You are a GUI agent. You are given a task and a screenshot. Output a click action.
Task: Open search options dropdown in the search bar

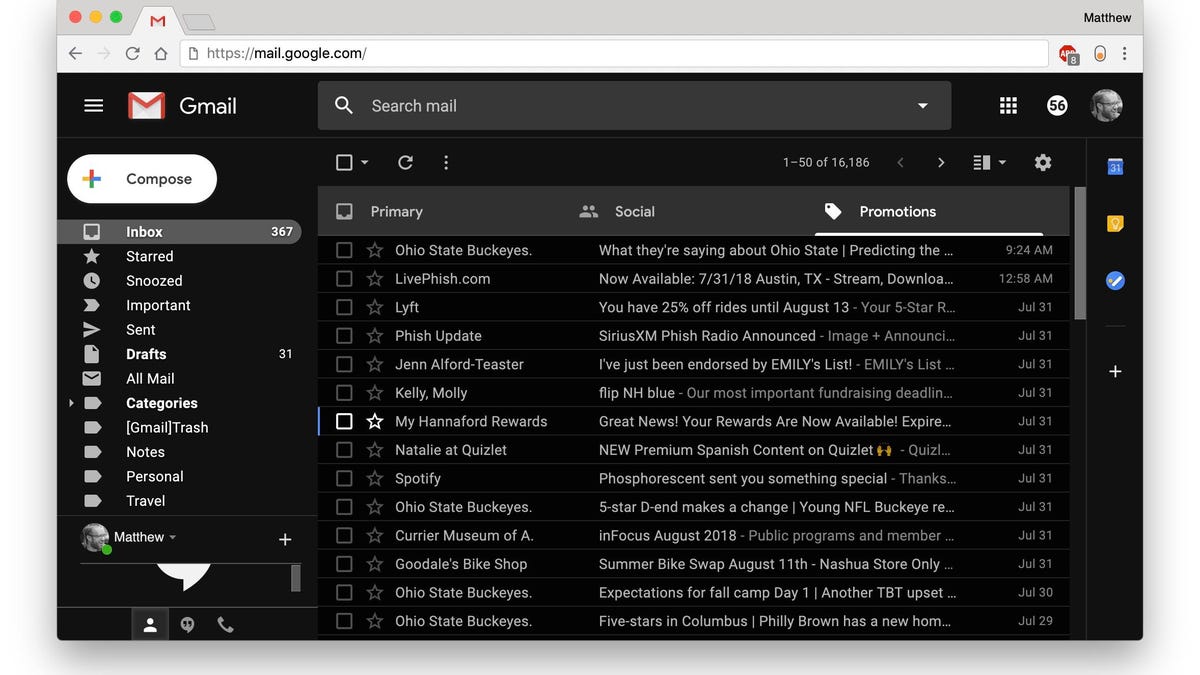click(x=920, y=104)
